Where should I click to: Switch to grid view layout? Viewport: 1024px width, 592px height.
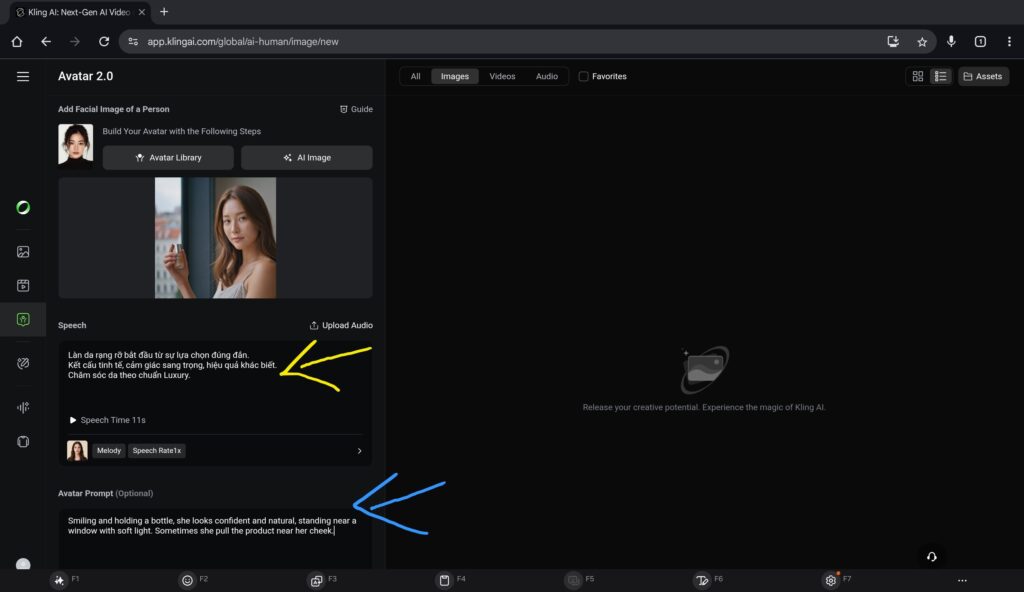click(x=918, y=76)
